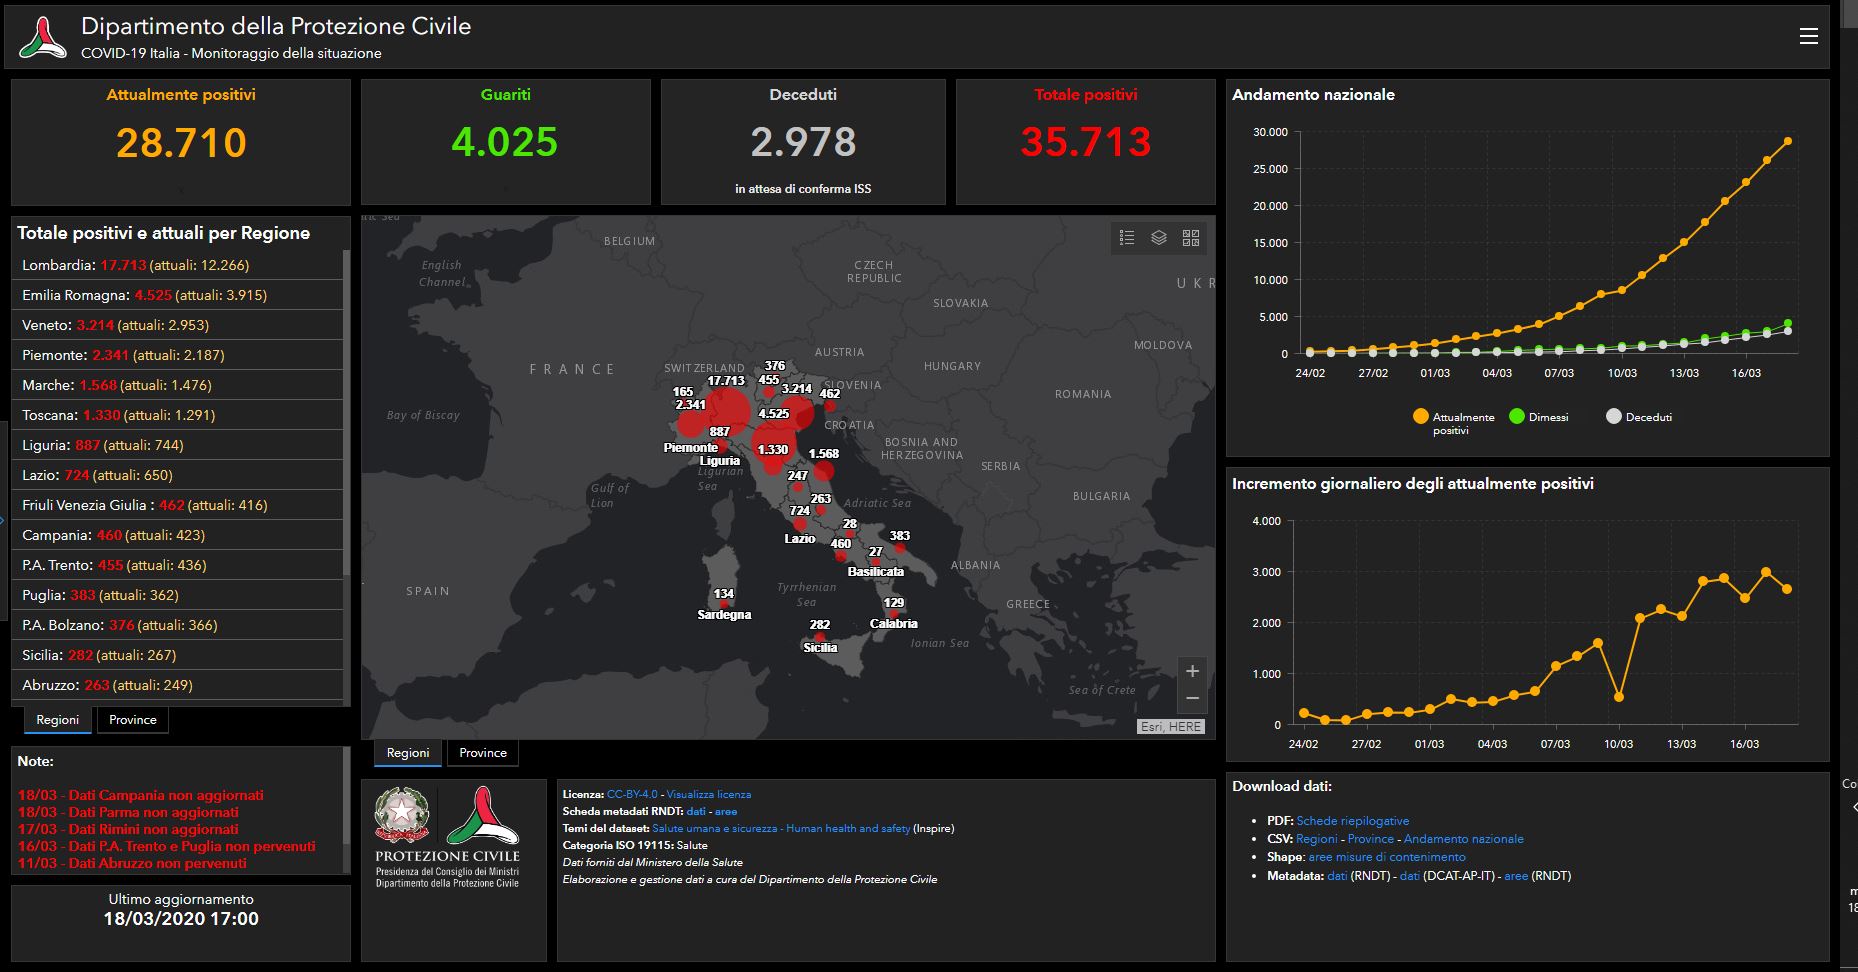Click the Lazio 724 map marker
This screenshot has width=1858, height=972.
point(800,524)
